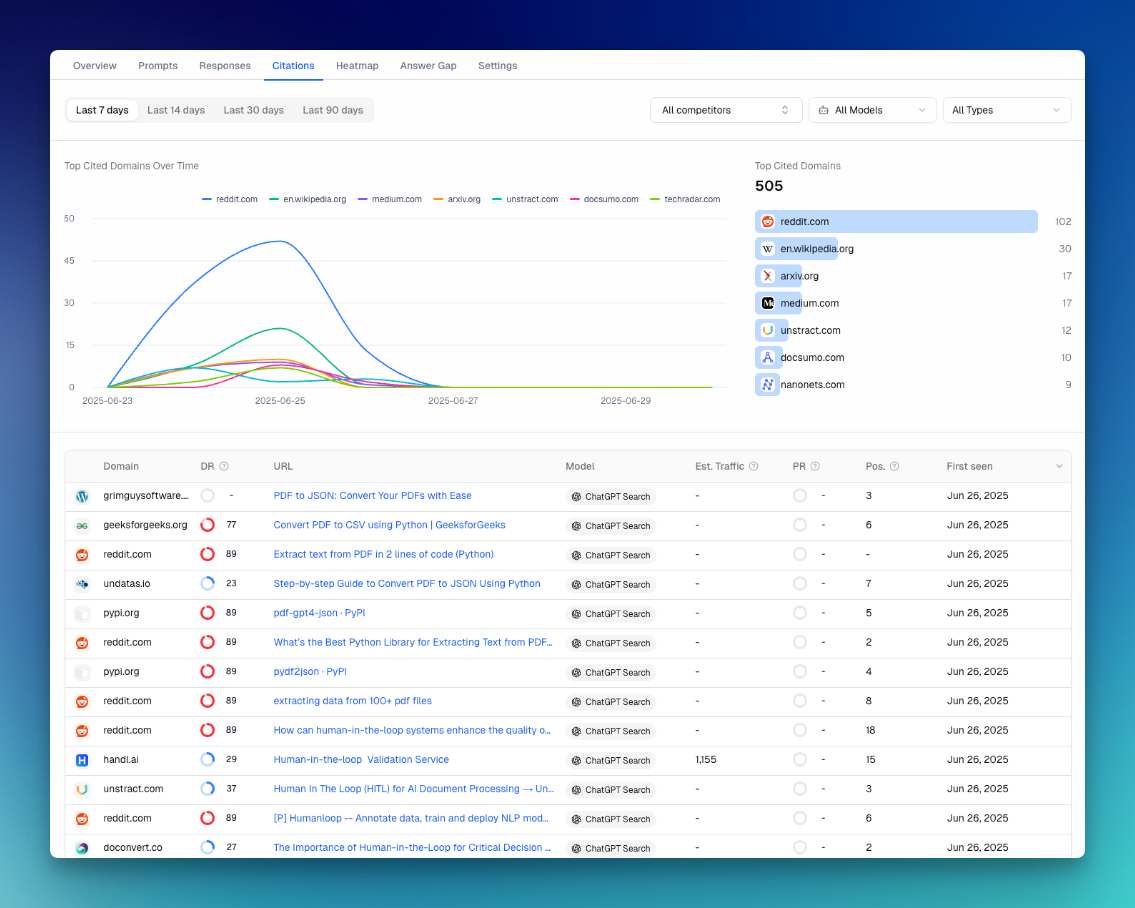
Task: Click the handl.ai favicon in table
Action: coord(82,760)
